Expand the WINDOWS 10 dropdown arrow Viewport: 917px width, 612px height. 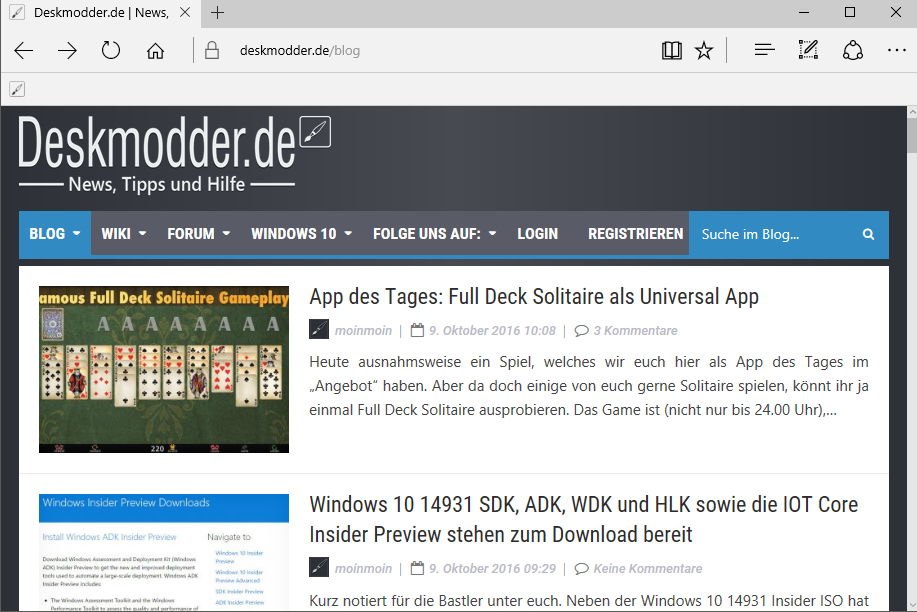click(348, 233)
